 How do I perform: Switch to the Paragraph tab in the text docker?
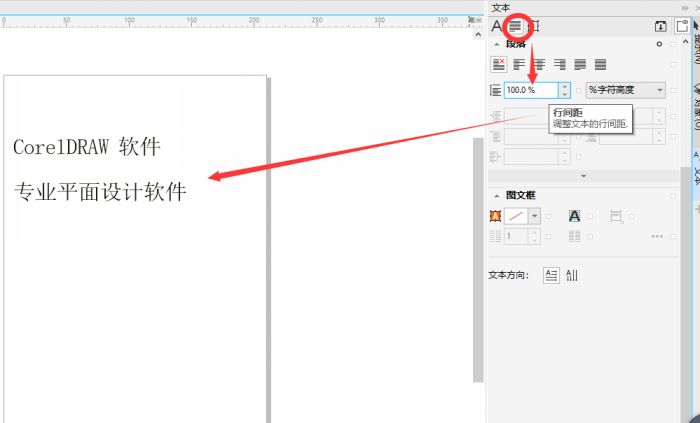[516, 27]
